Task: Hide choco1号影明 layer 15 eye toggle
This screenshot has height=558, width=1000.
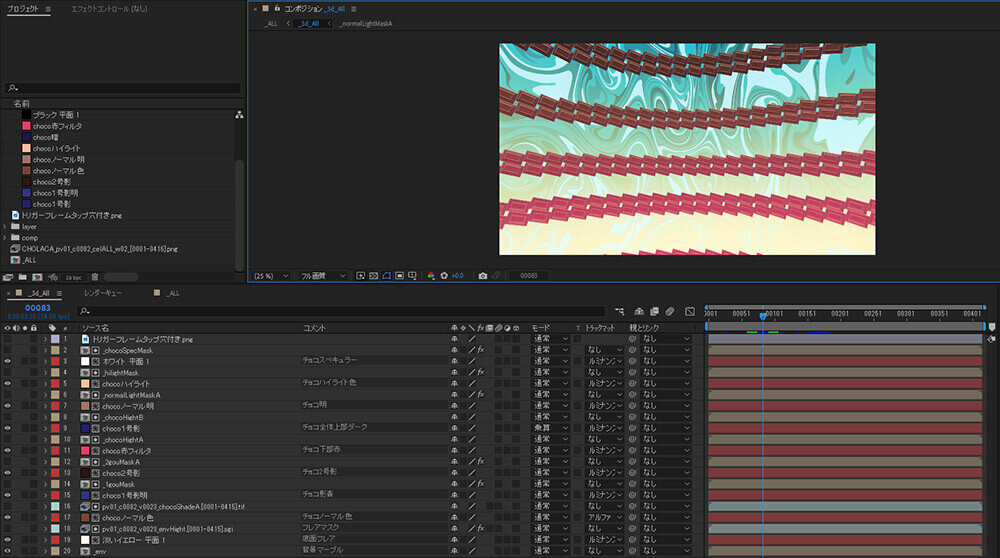Action: point(7,495)
